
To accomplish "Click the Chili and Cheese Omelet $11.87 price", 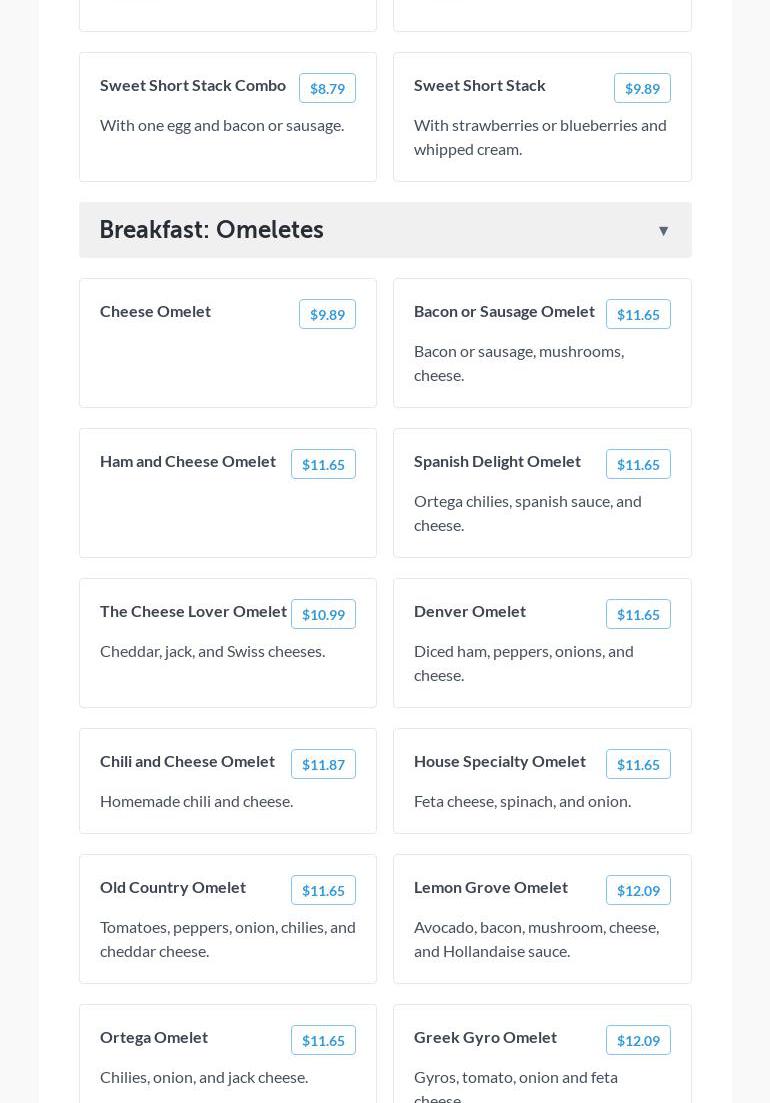I will [x=323, y=764].
